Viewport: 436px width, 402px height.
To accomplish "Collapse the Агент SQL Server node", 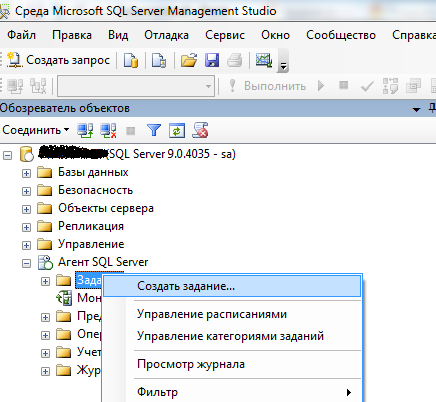I will (26, 264).
